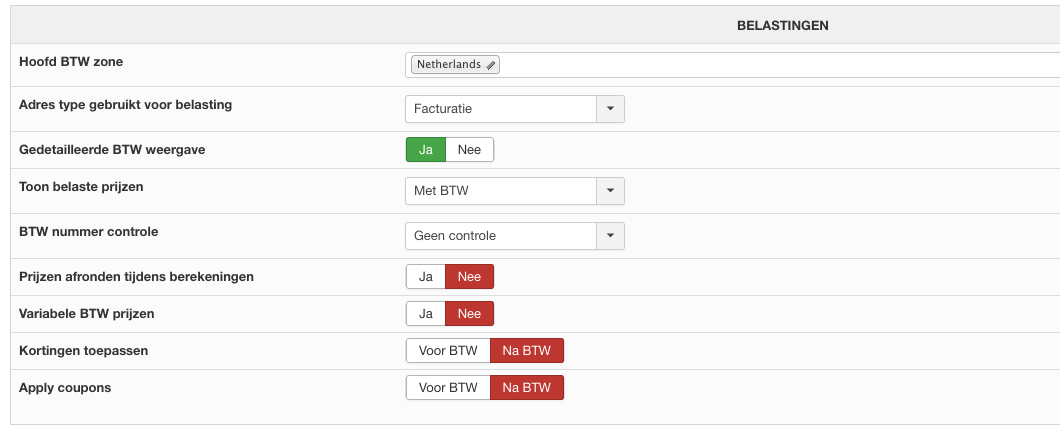The image size is (1060, 432).
Task: Enable Prijzen afronden tijdens berekeningen with Ja
Action: click(x=425, y=277)
